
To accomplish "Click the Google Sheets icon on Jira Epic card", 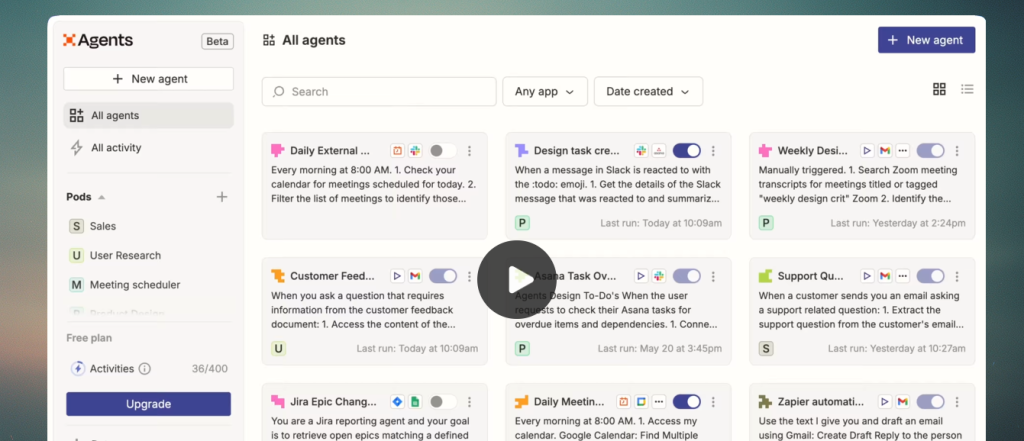I will click(x=415, y=402).
